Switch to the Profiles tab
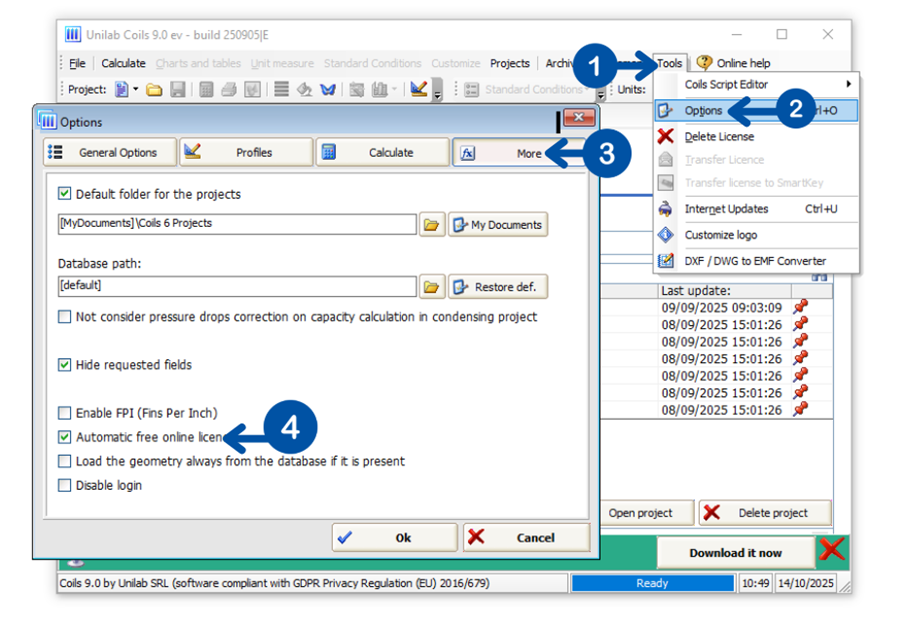The height and width of the screenshot is (628, 906). tap(246, 153)
